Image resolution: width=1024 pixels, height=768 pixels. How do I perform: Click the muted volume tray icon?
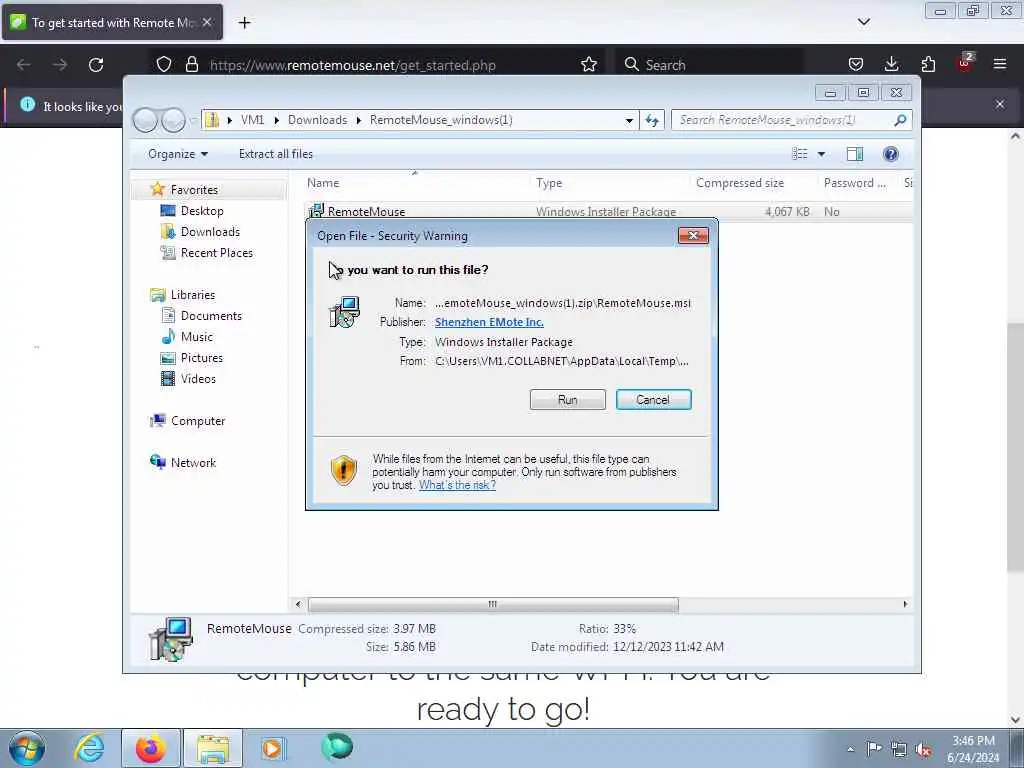pyautogui.click(x=923, y=749)
